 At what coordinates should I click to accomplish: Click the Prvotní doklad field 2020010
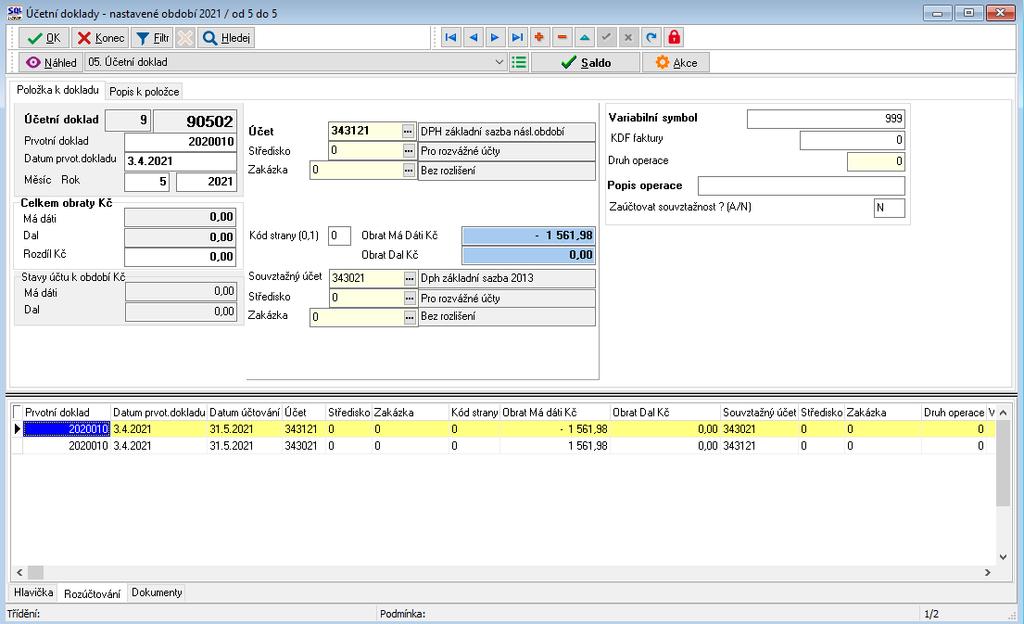[x=180, y=142]
